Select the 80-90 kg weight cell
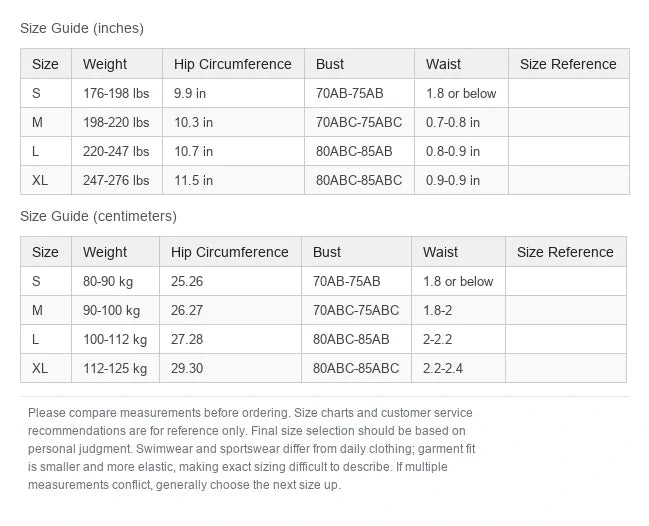The width and height of the screenshot is (649, 526). coord(115,281)
